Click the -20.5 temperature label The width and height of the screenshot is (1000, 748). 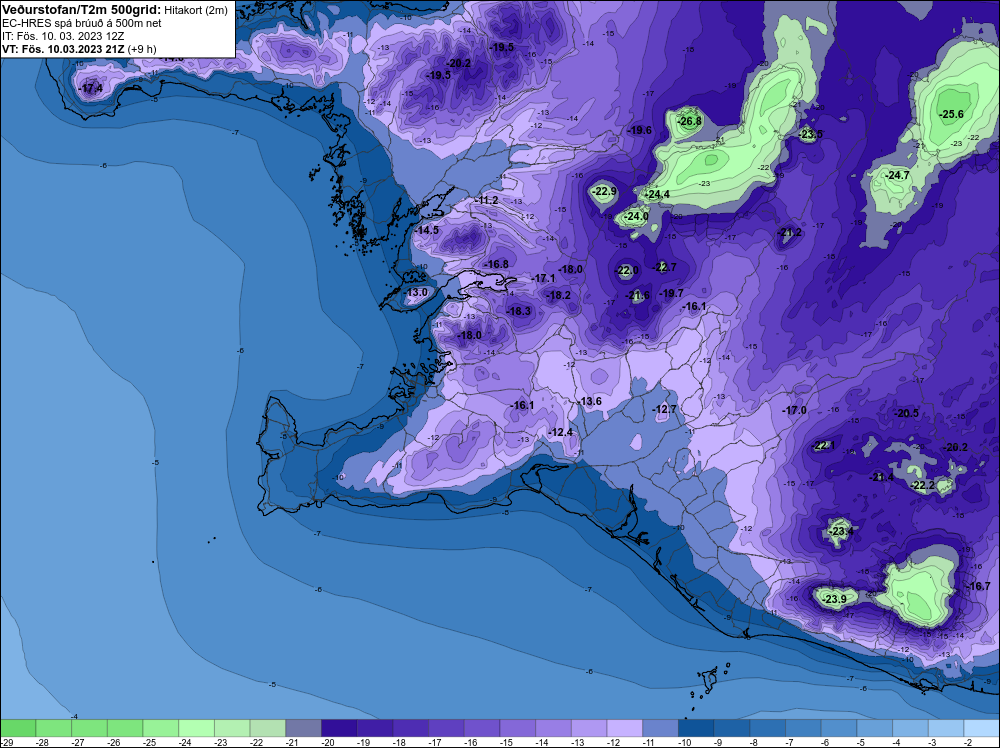coord(906,413)
